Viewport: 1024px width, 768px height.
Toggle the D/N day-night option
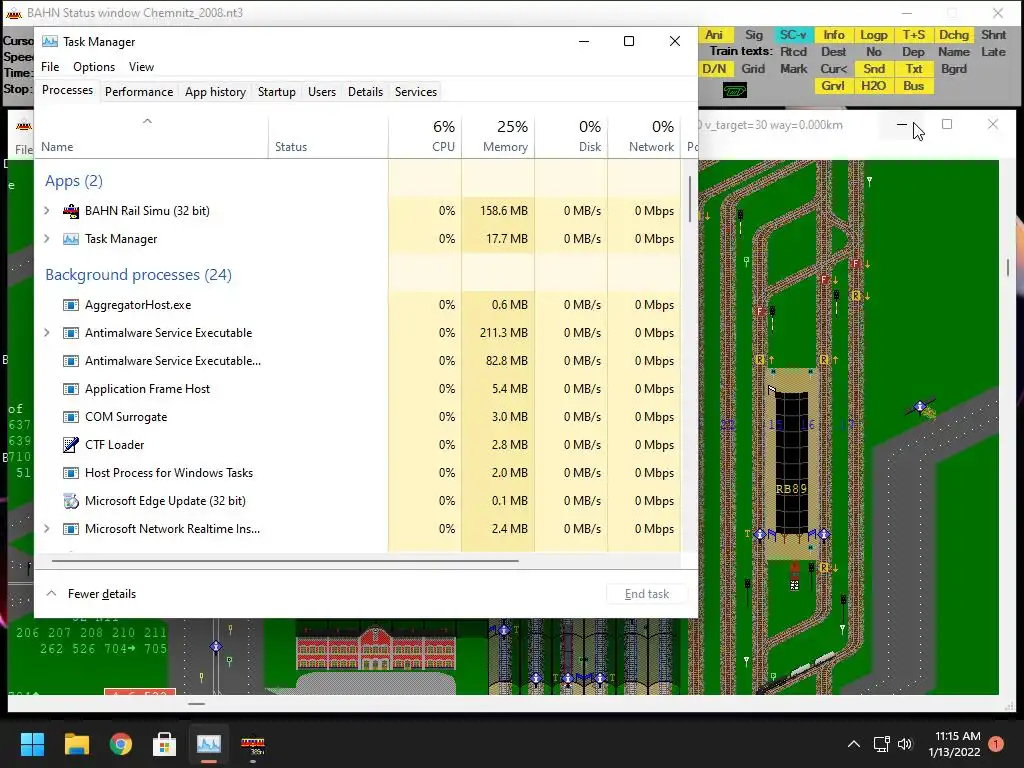point(714,69)
